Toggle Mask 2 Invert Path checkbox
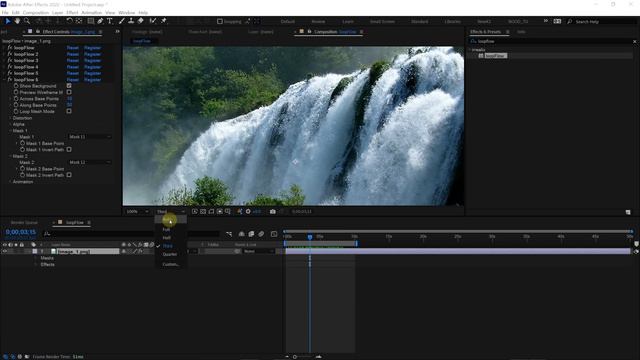 click(x=69, y=175)
